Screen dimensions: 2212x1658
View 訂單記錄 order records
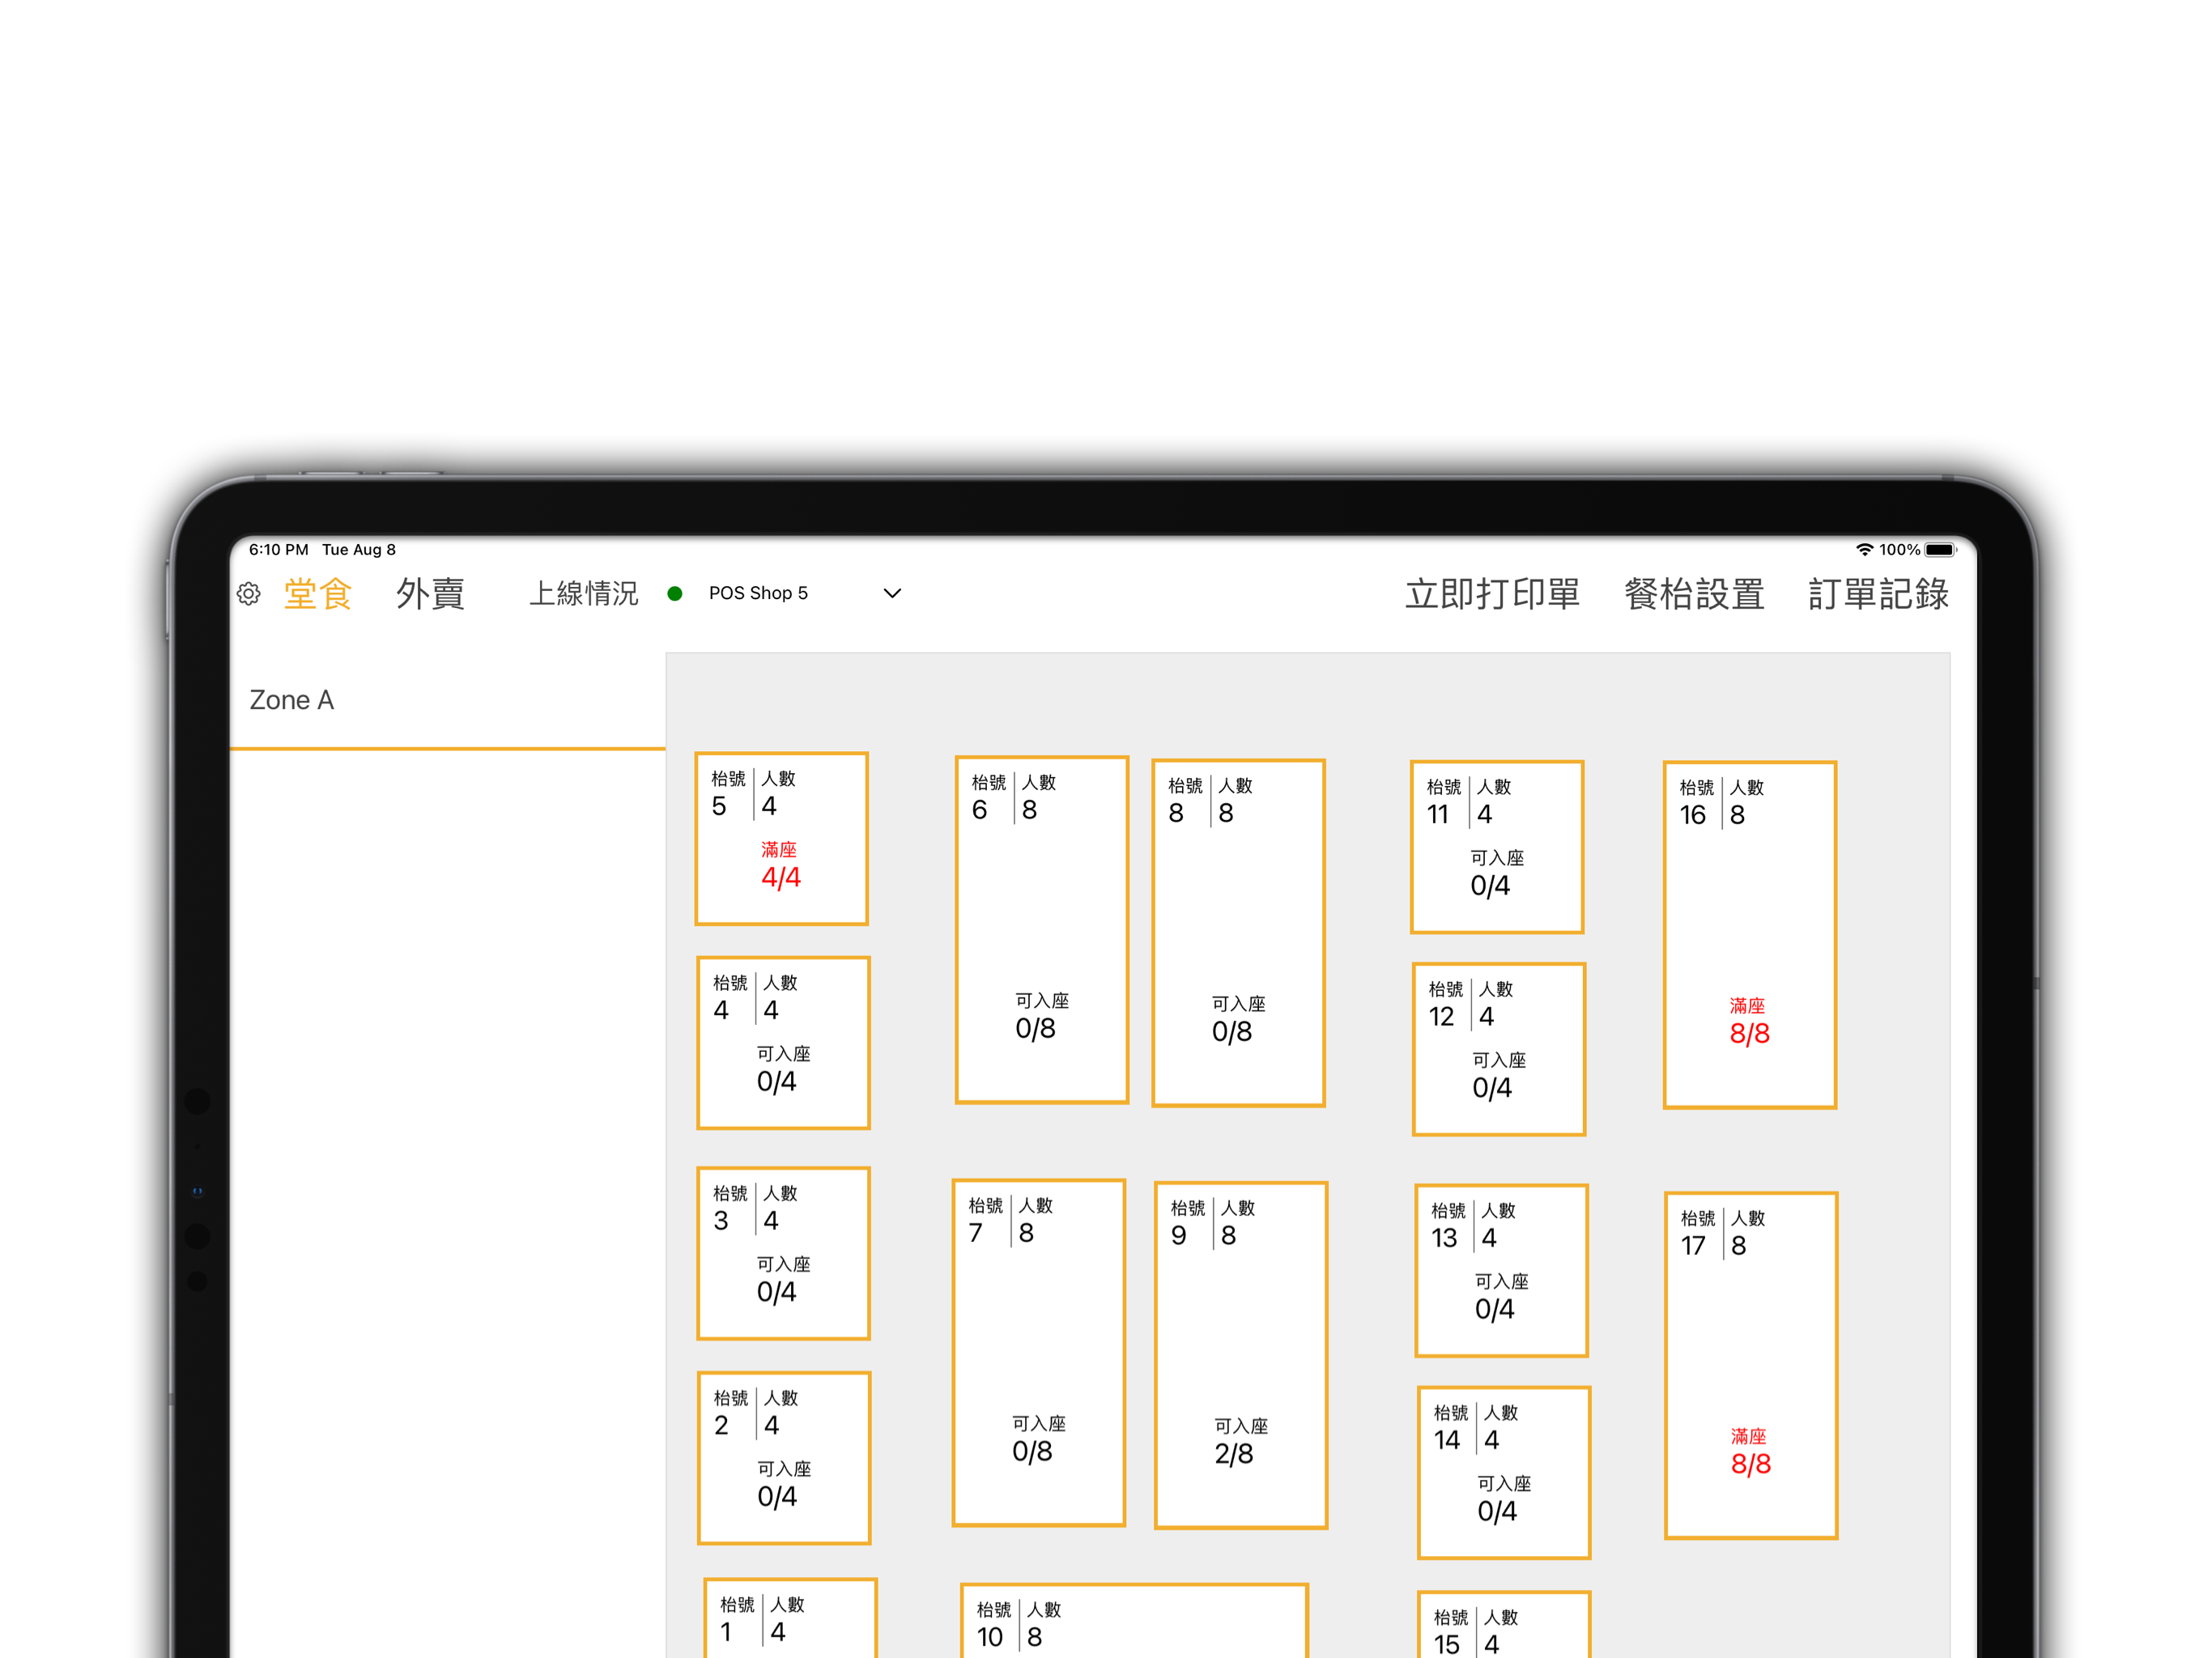[x=1878, y=594]
